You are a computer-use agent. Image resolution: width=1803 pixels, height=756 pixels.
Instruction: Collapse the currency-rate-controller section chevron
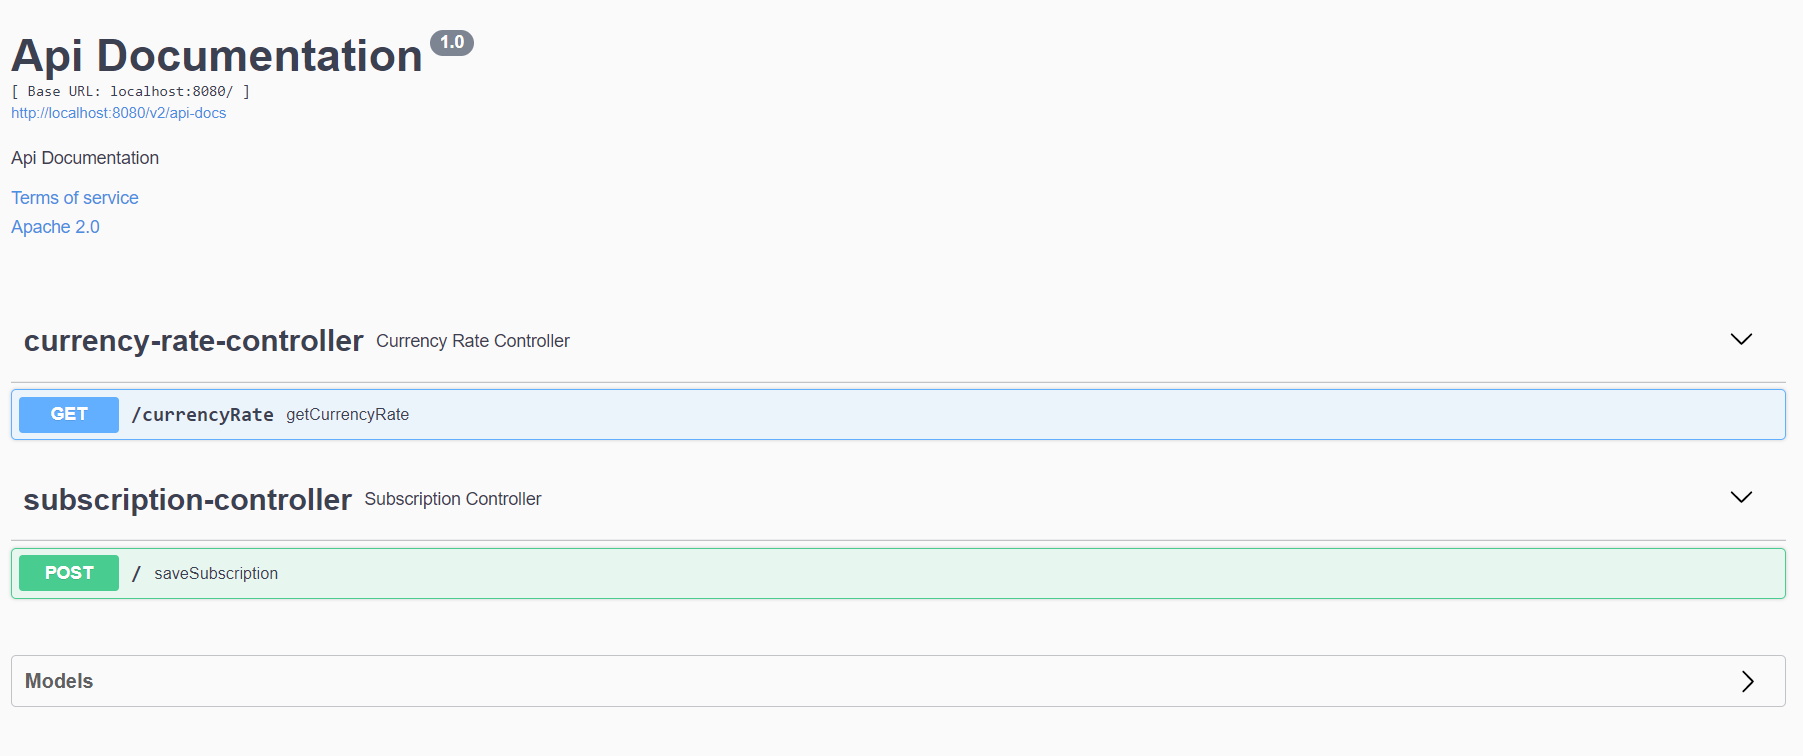(1741, 340)
